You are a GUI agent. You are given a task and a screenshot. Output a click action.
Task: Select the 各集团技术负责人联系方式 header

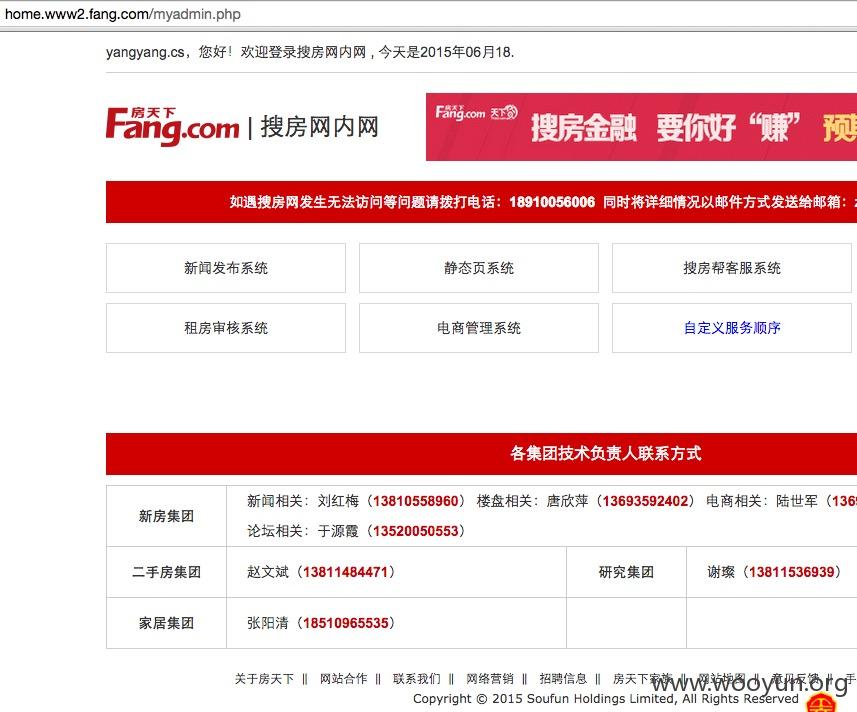click(x=606, y=453)
